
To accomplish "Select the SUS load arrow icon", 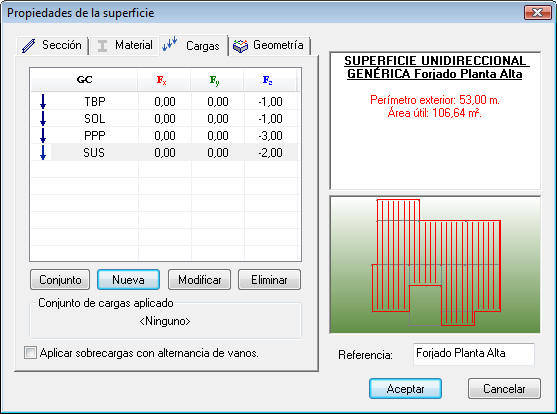I will pos(43,152).
